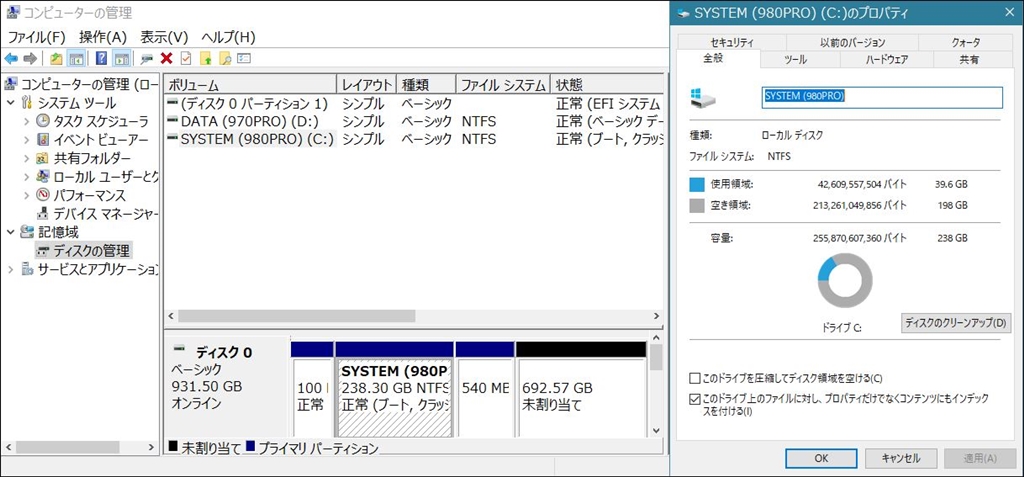Switch to the ツール tab
Image resolution: width=1024 pixels, height=477 pixels.
pos(795,59)
